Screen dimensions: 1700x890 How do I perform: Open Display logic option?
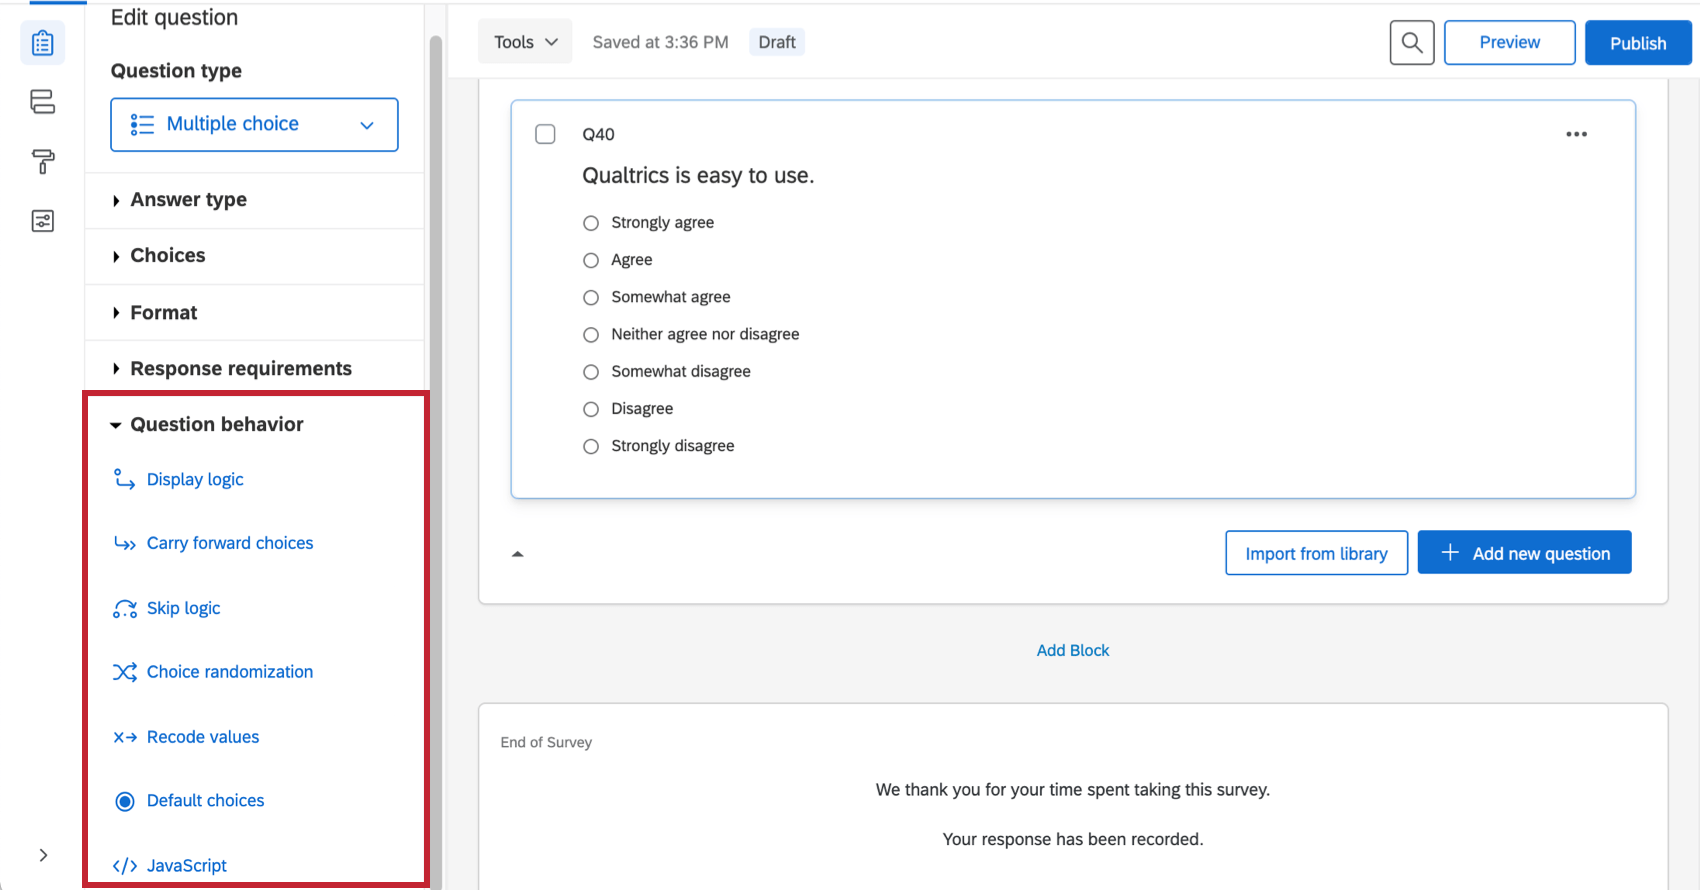click(195, 479)
